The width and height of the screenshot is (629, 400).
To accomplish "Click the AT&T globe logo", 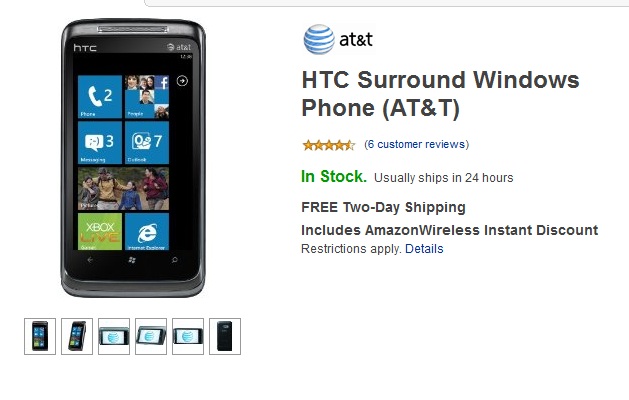I will (319, 39).
